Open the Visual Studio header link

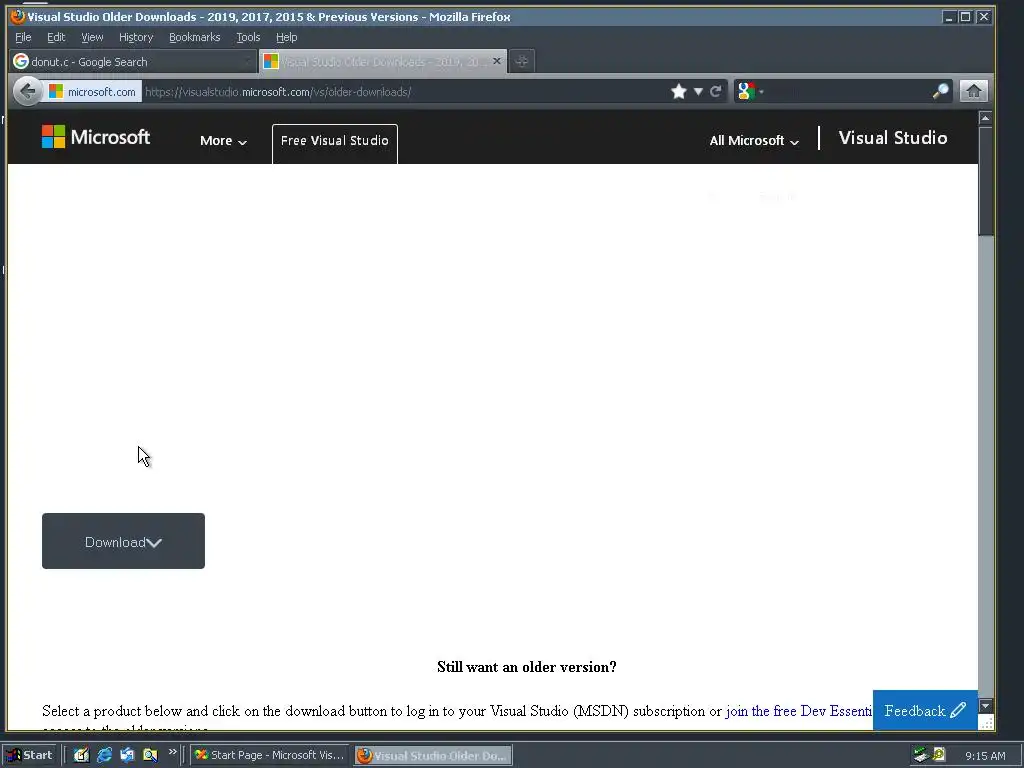click(x=893, y=138)
